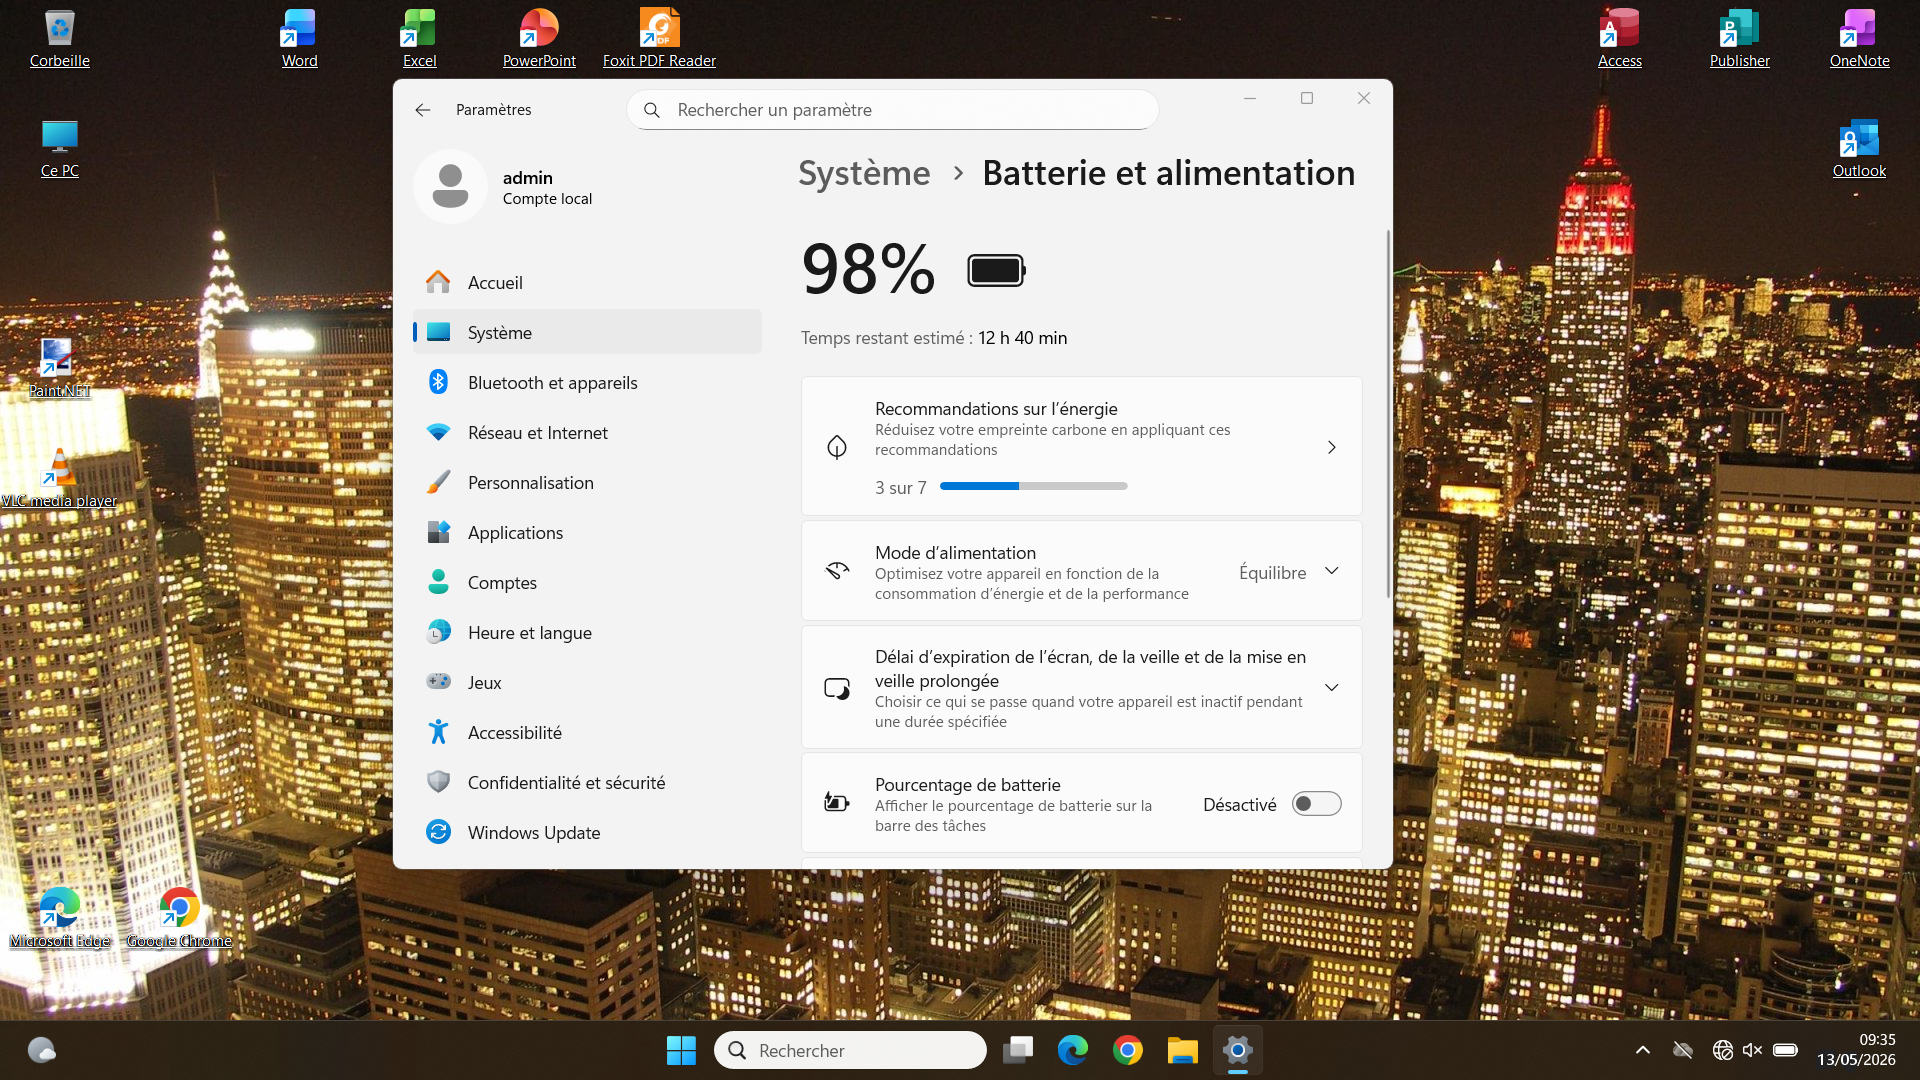Select the VLC media player shortcut
The image size is (1920, 1080).
pos(59,478)
